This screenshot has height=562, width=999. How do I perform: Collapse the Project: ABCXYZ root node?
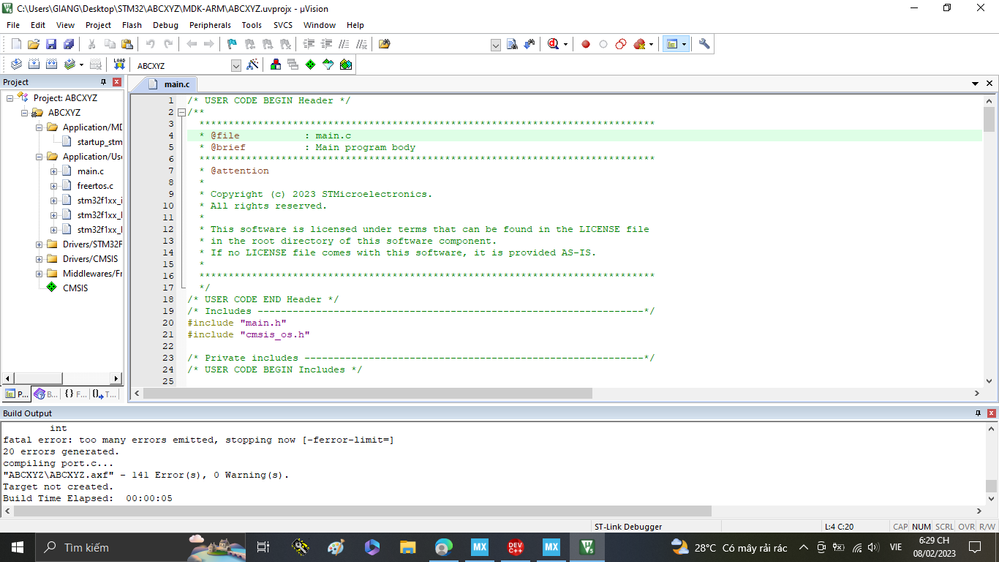coord(10,98)
